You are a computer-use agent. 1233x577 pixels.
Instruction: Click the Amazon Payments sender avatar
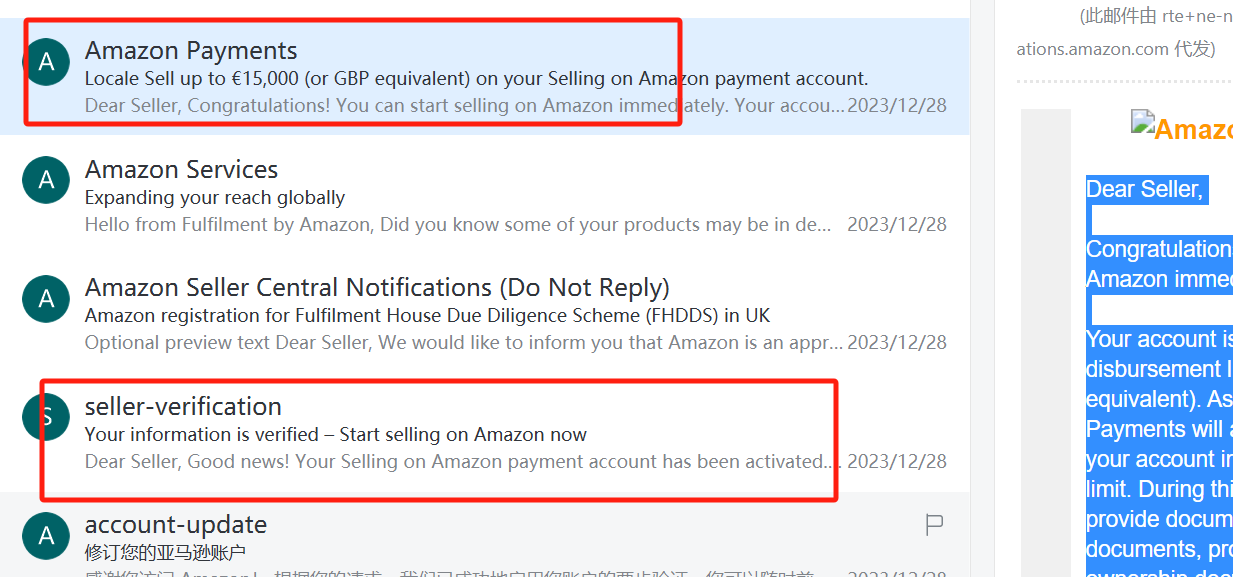[x=46, y=62]
